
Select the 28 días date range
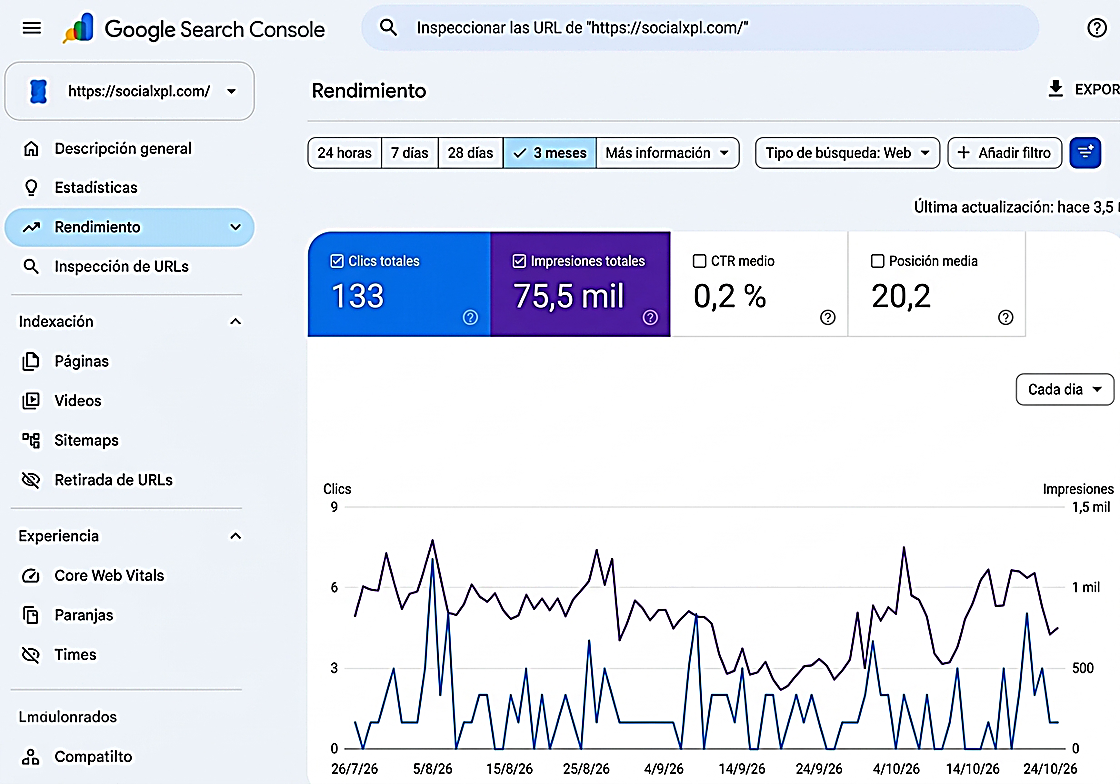coord(470,153)
